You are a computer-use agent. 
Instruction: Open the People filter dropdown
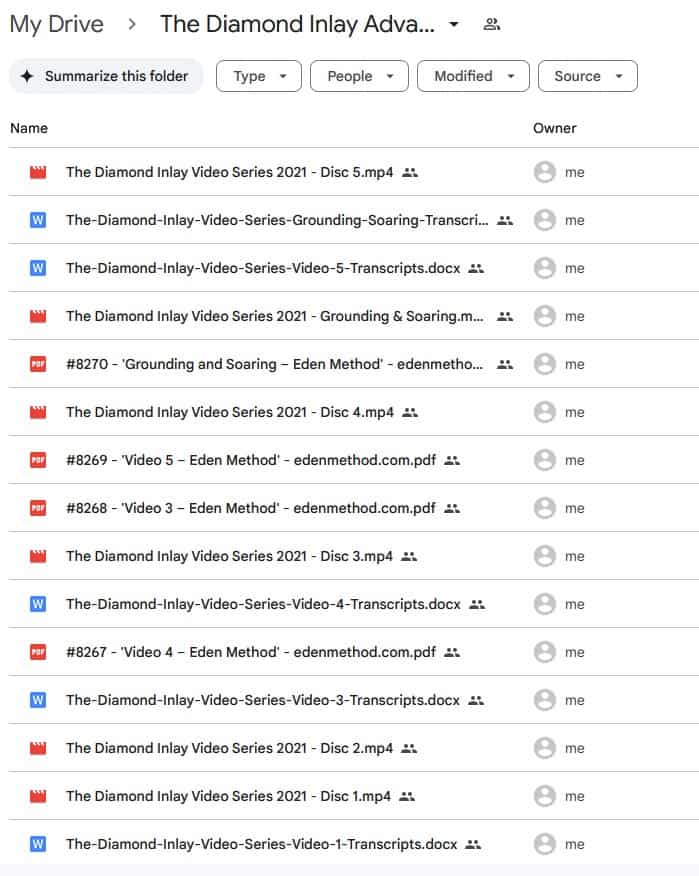(359, 76)
